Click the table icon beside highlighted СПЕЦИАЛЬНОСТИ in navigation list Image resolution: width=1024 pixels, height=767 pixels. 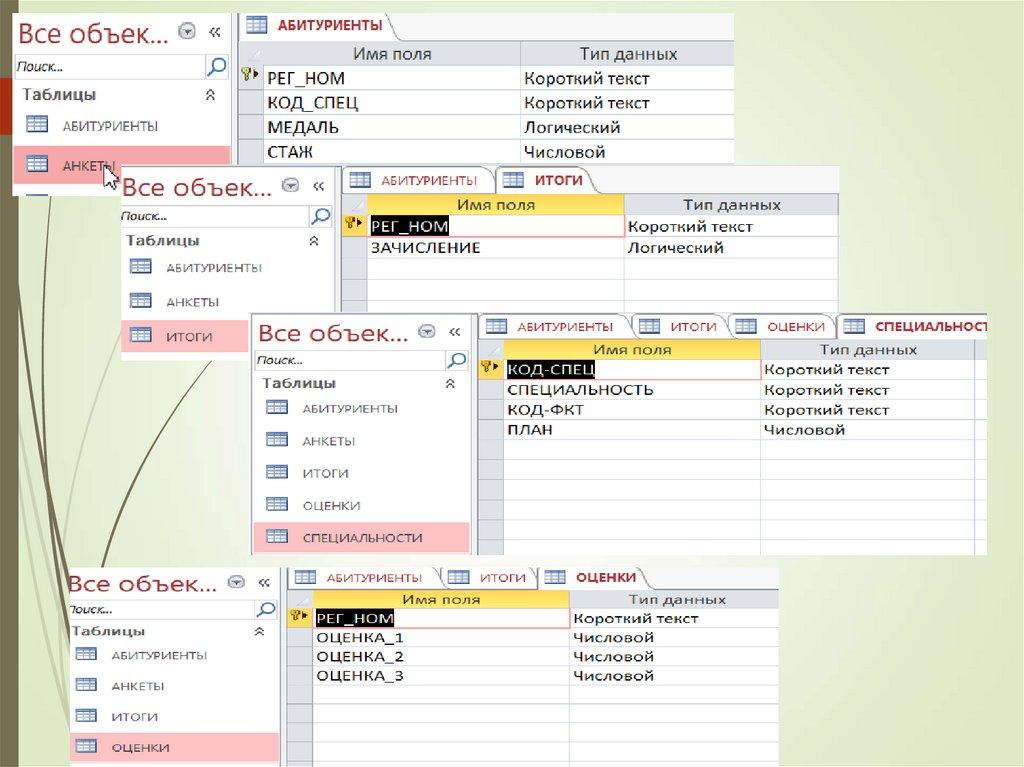click(x=276, y=537)
